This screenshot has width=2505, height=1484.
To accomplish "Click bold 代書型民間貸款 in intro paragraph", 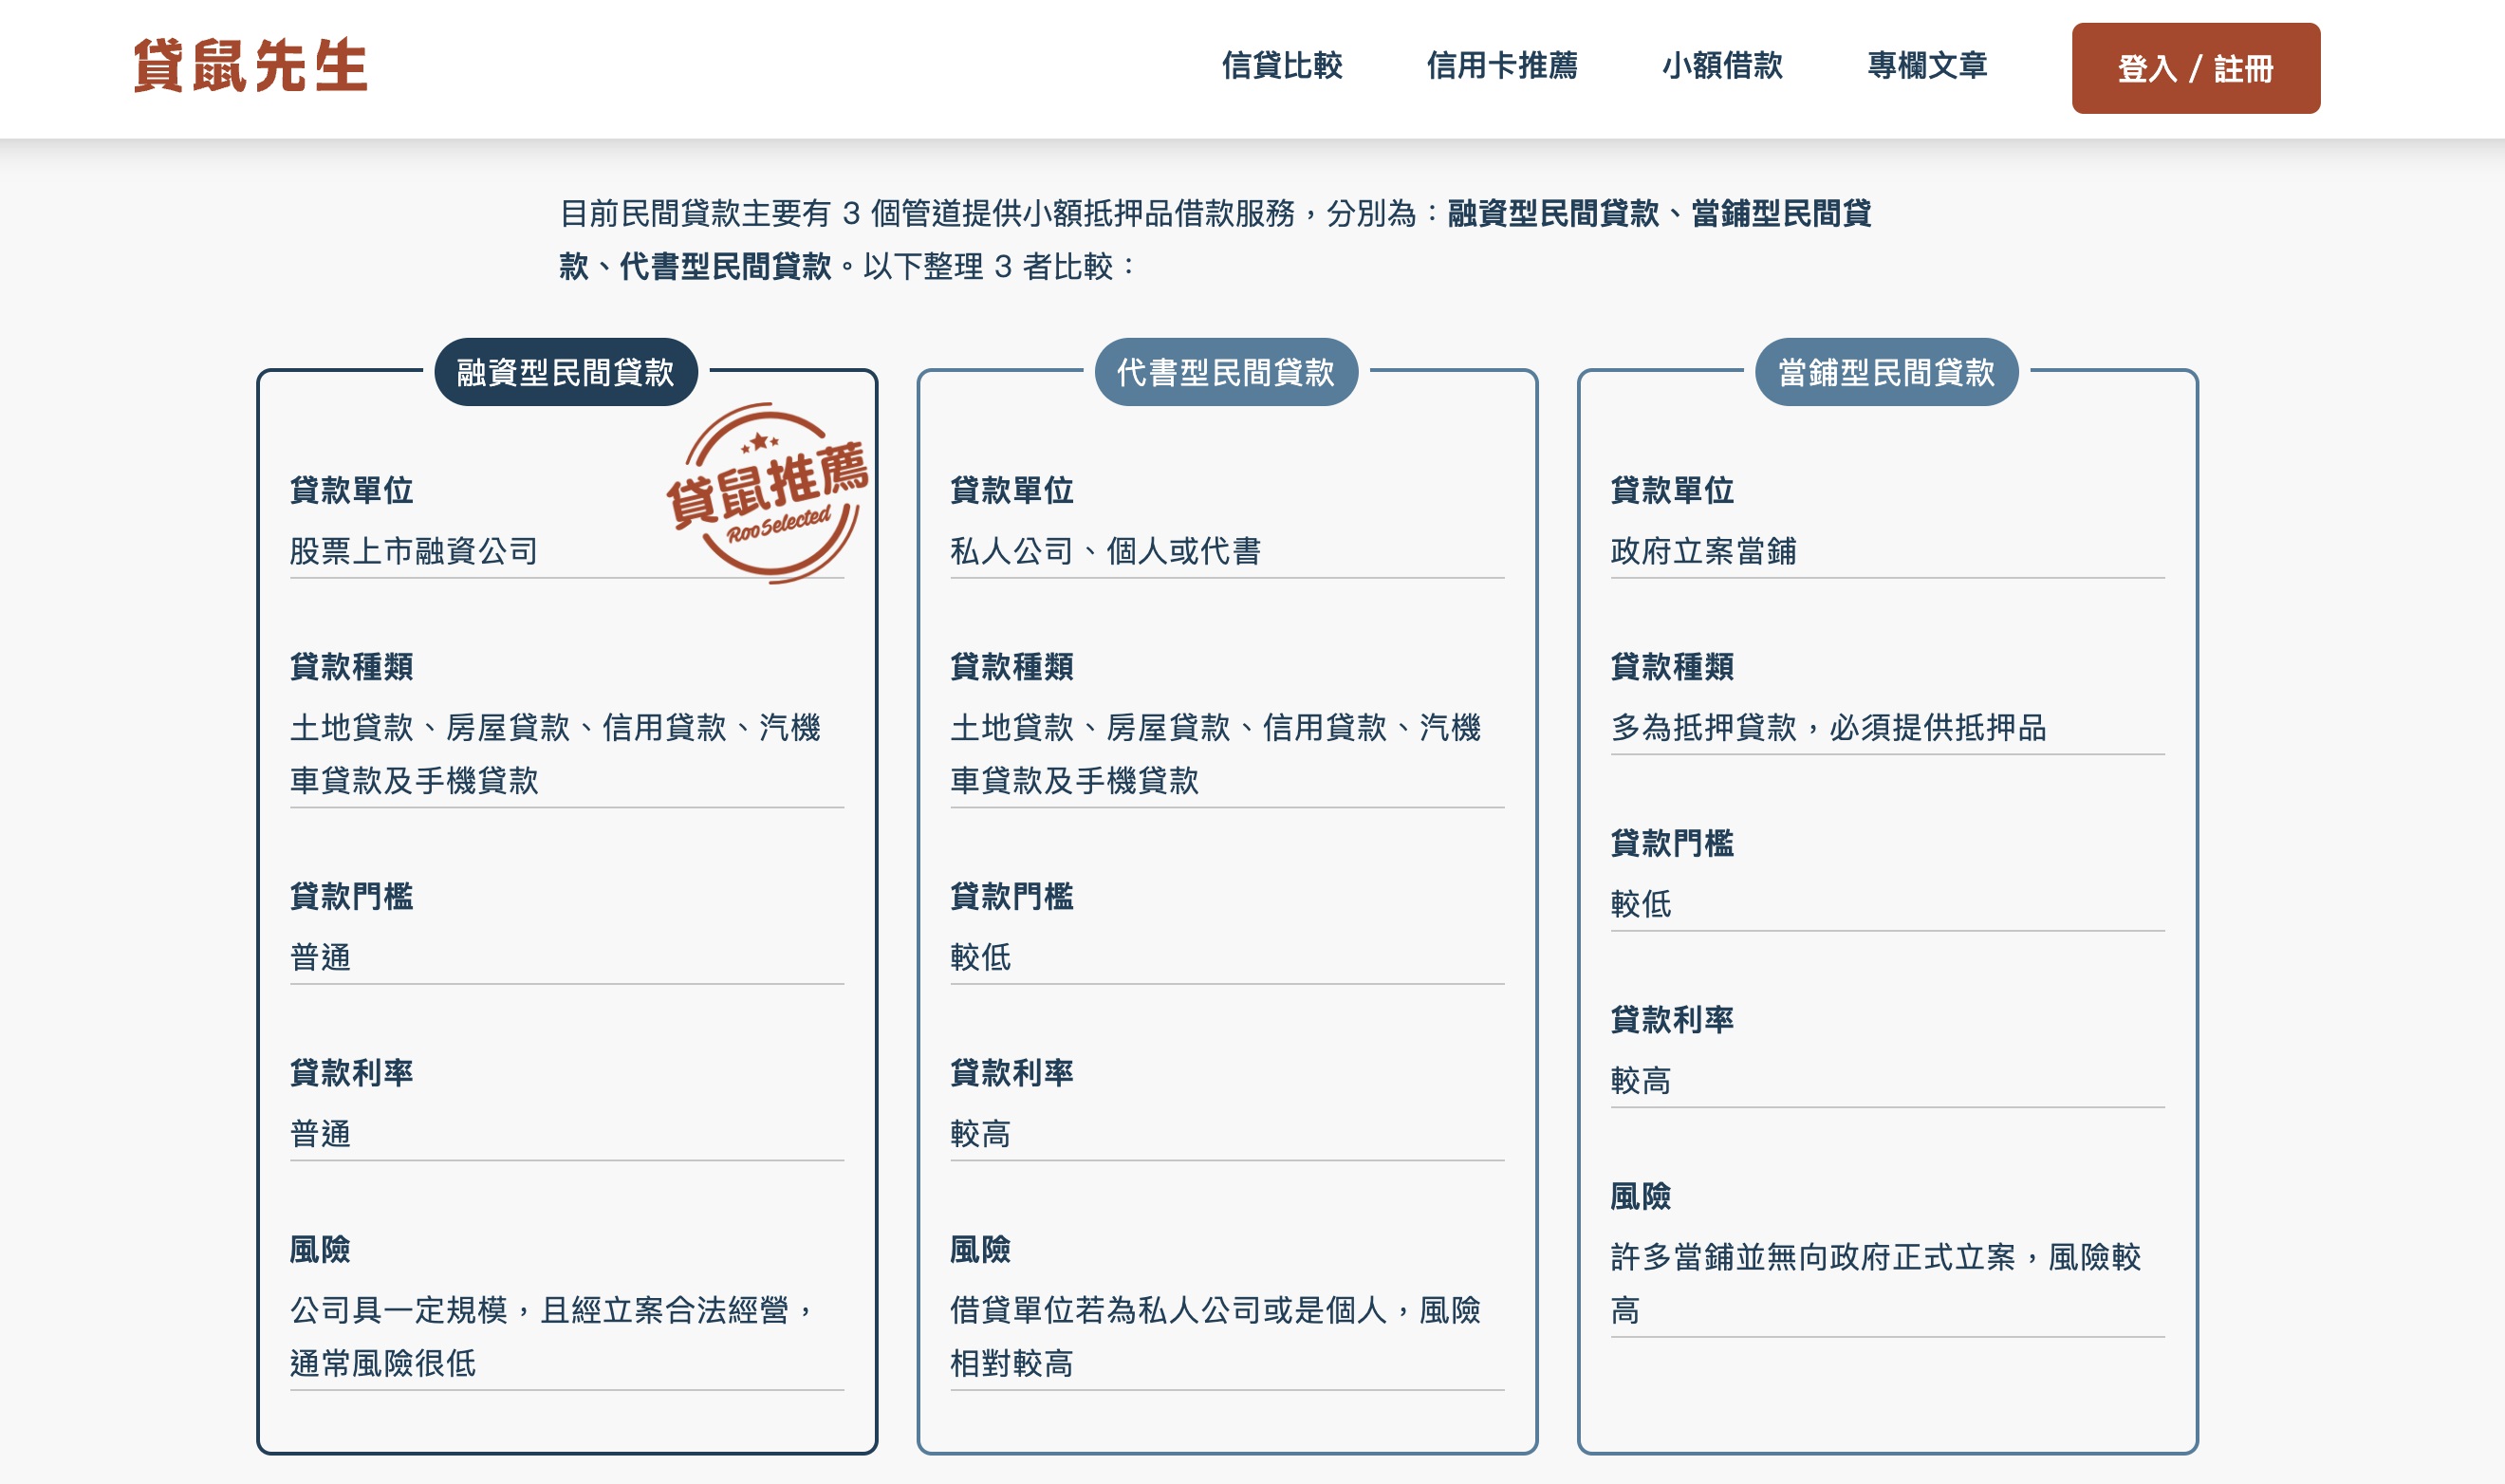I will (x=725, y=266).
